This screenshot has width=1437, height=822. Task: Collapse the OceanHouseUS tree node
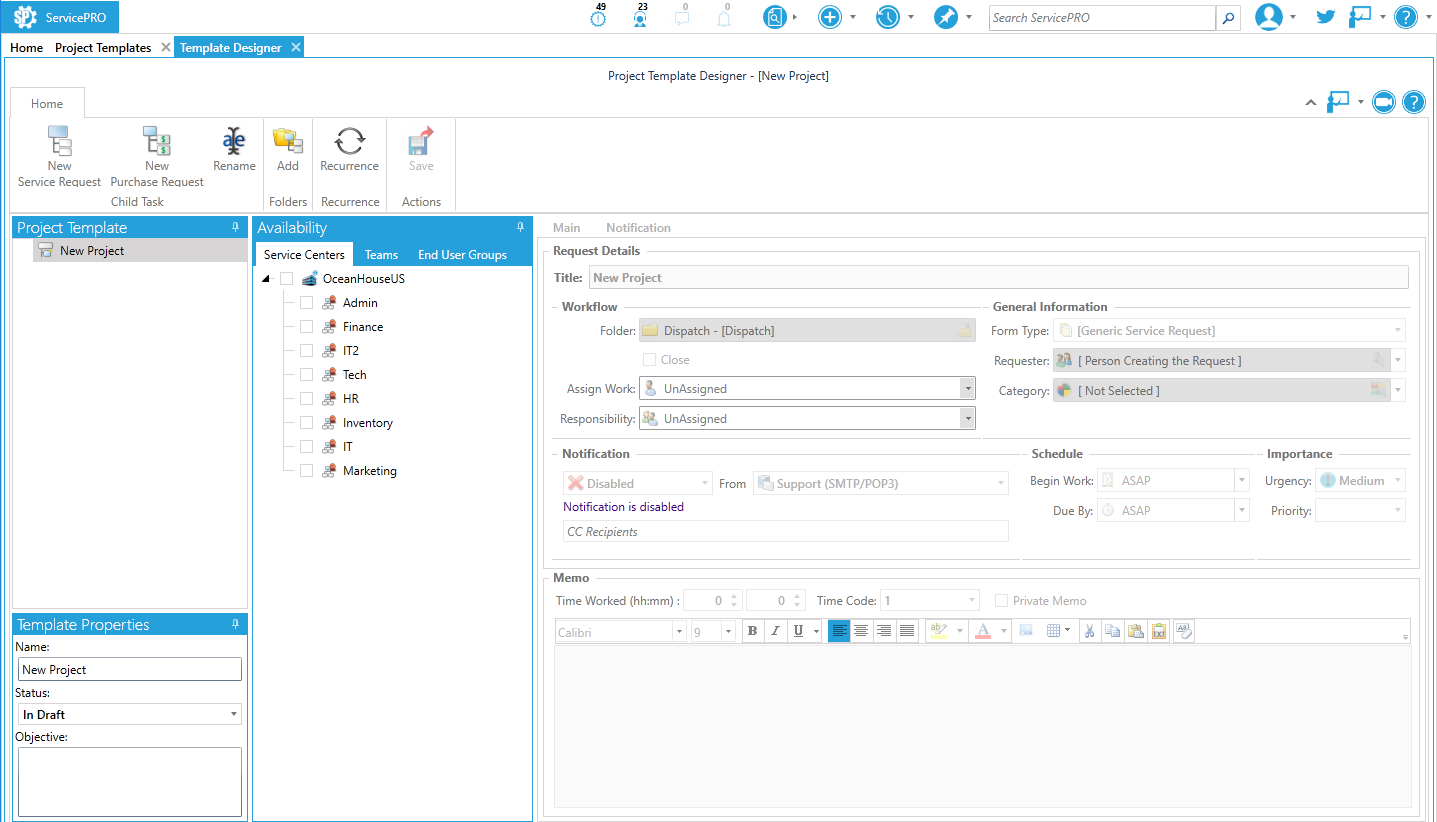[266, 279]
